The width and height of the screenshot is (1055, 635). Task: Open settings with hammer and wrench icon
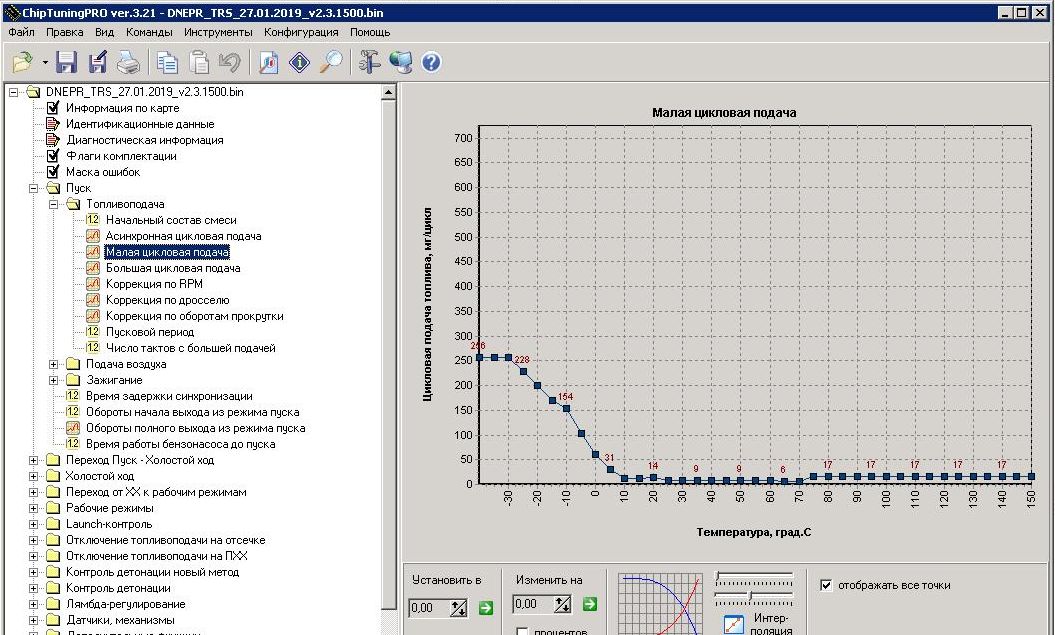(369, 63)
